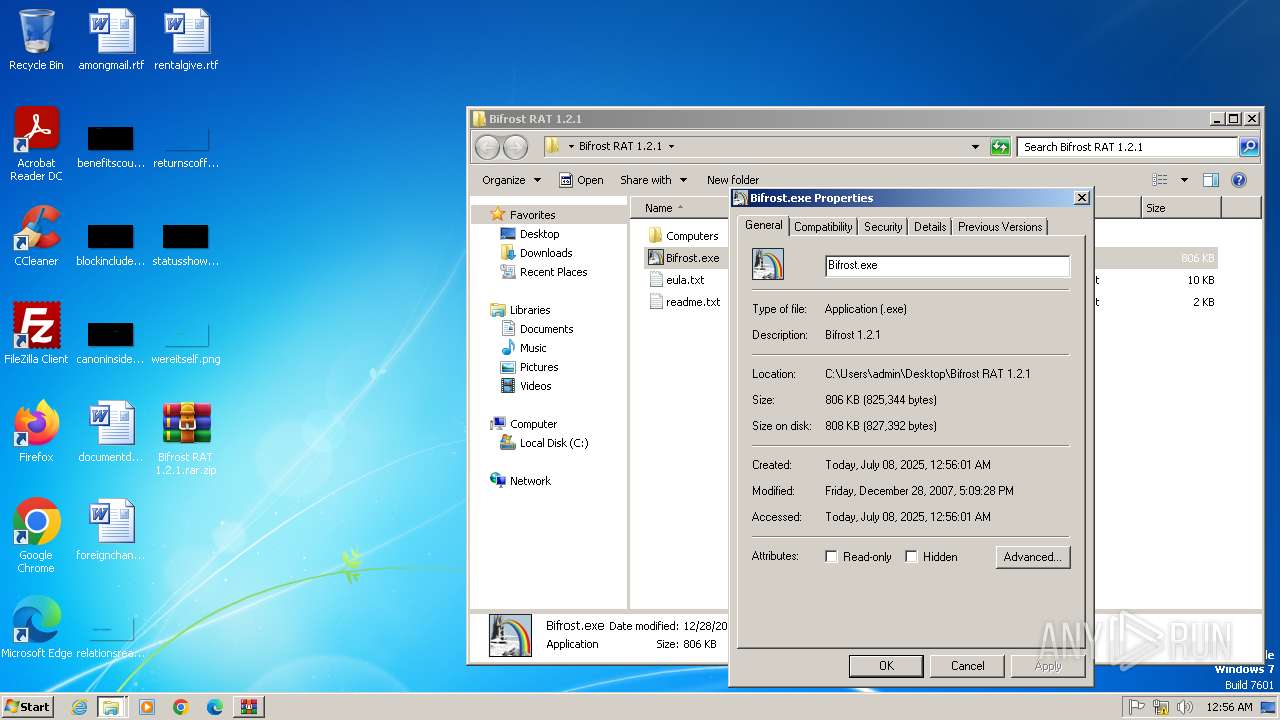The height and width of the screenshot is (720, 1280).
Task: Toggle the preview pane icon
Action: [1210, 180]
